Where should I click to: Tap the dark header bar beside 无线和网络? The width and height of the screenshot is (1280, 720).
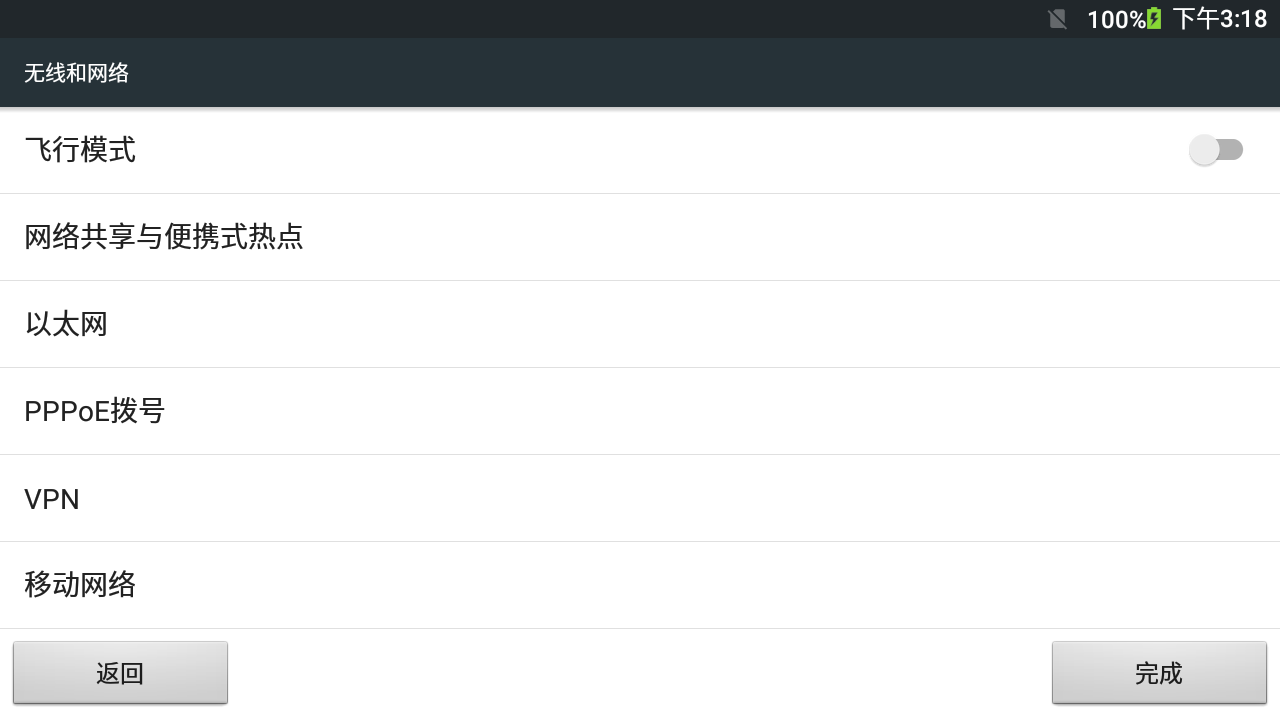pyautogui.click(x=700, y=73)
